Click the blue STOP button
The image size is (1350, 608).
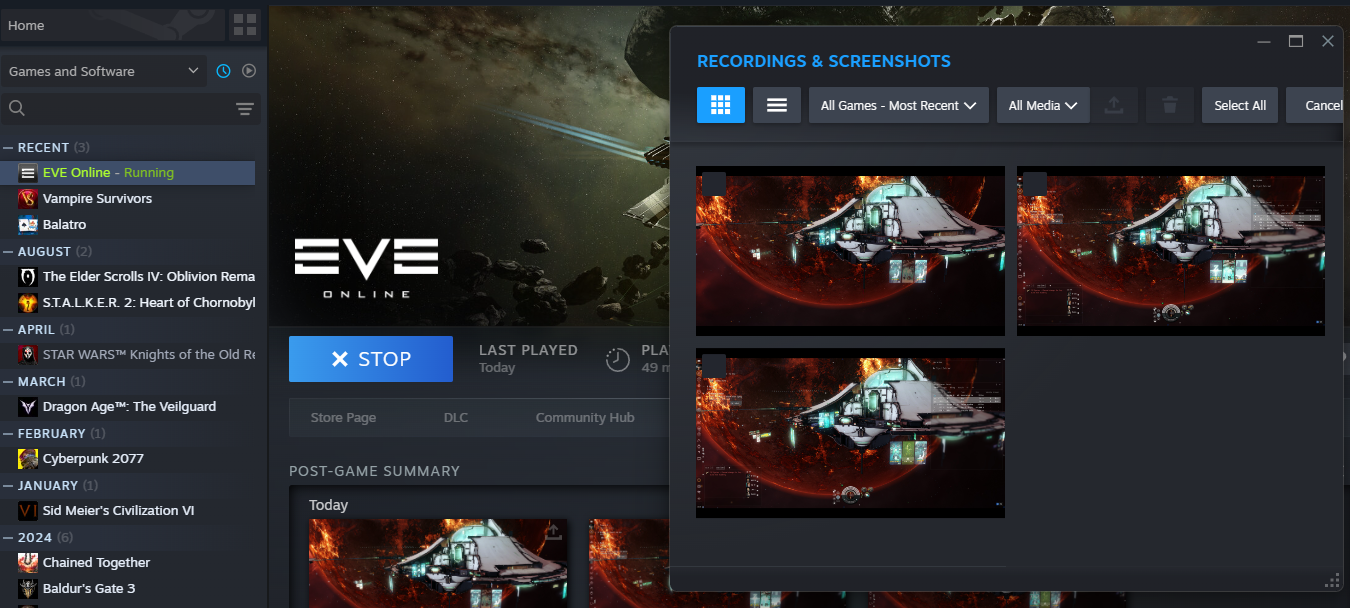[x=371, y=359]
